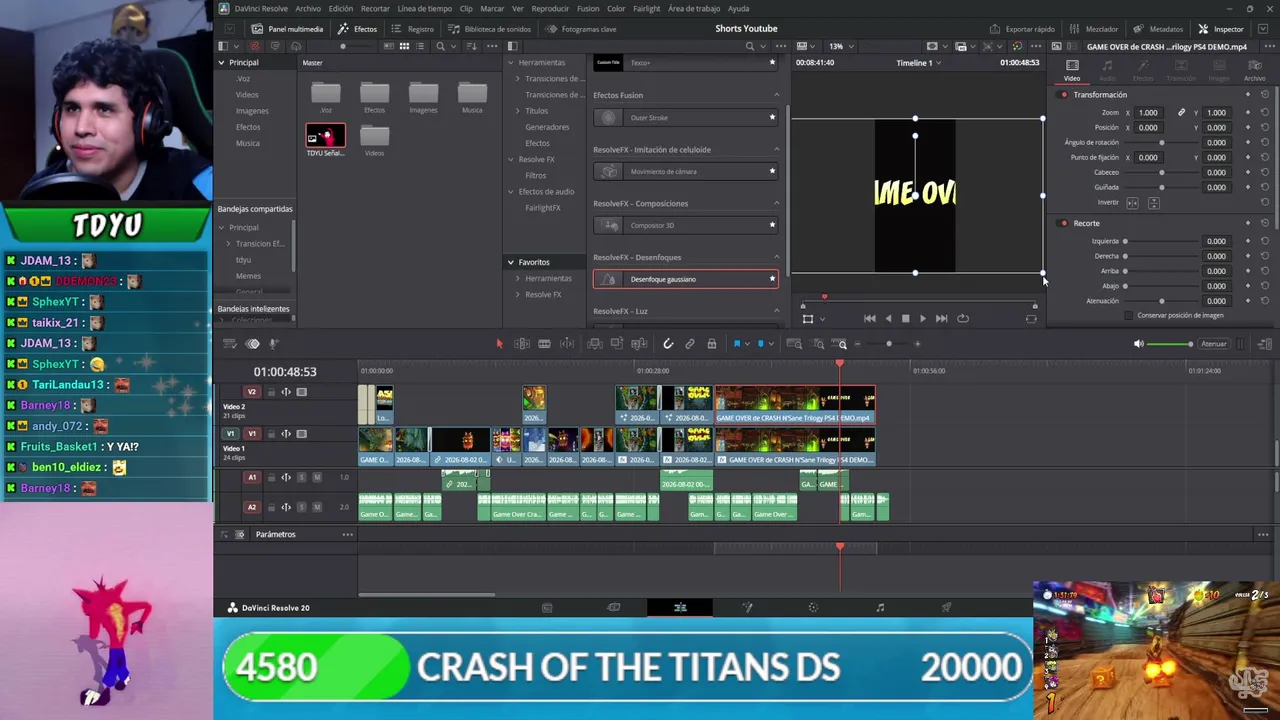Screen dimensions: 1280x720
Task: Open the viewer zoom 13% dropdown
Action: (839, 46)
